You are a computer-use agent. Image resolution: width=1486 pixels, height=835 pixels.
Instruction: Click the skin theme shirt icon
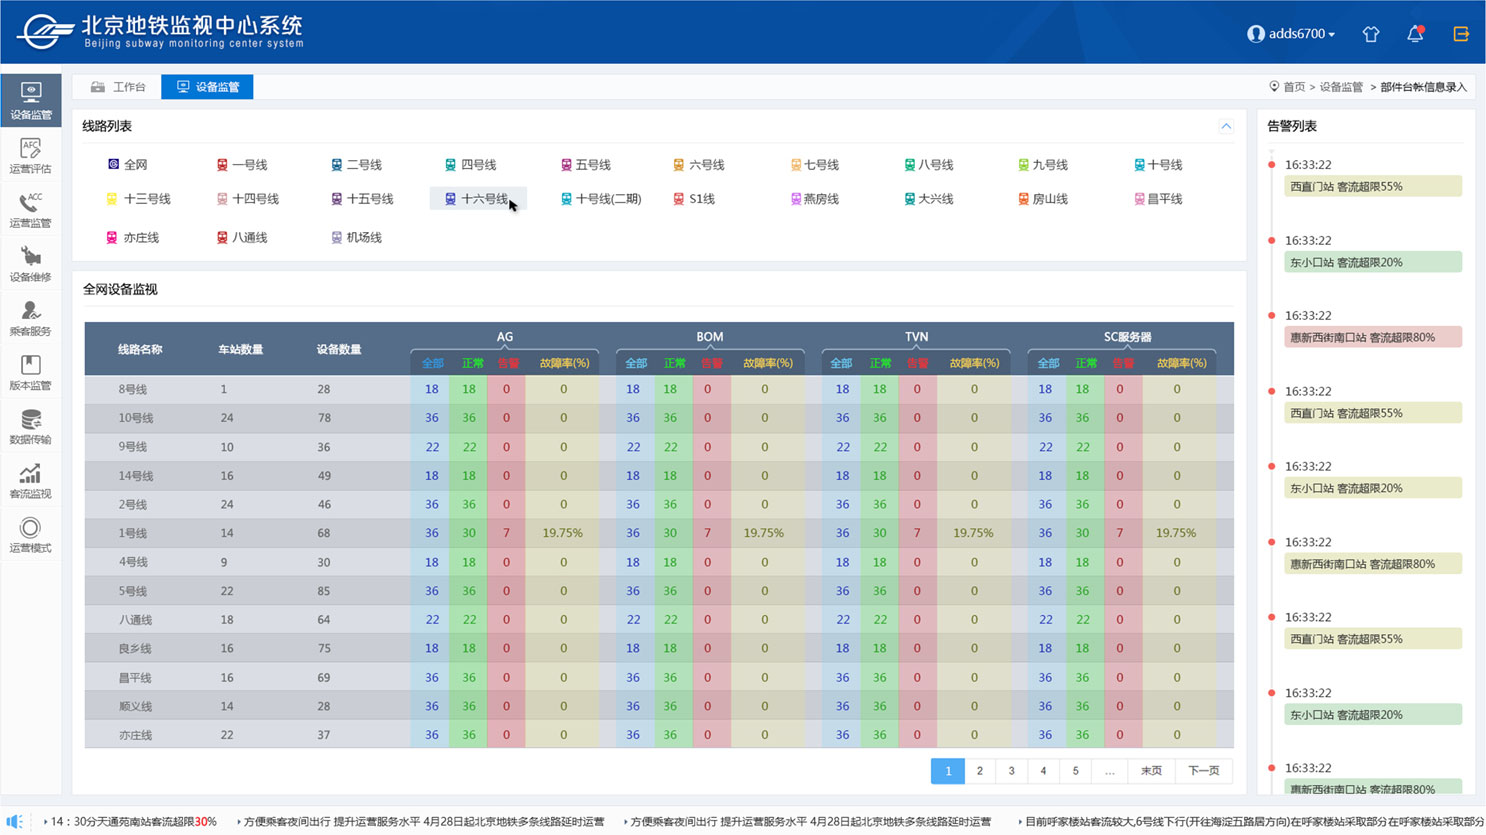click(x=1371, y=34)
